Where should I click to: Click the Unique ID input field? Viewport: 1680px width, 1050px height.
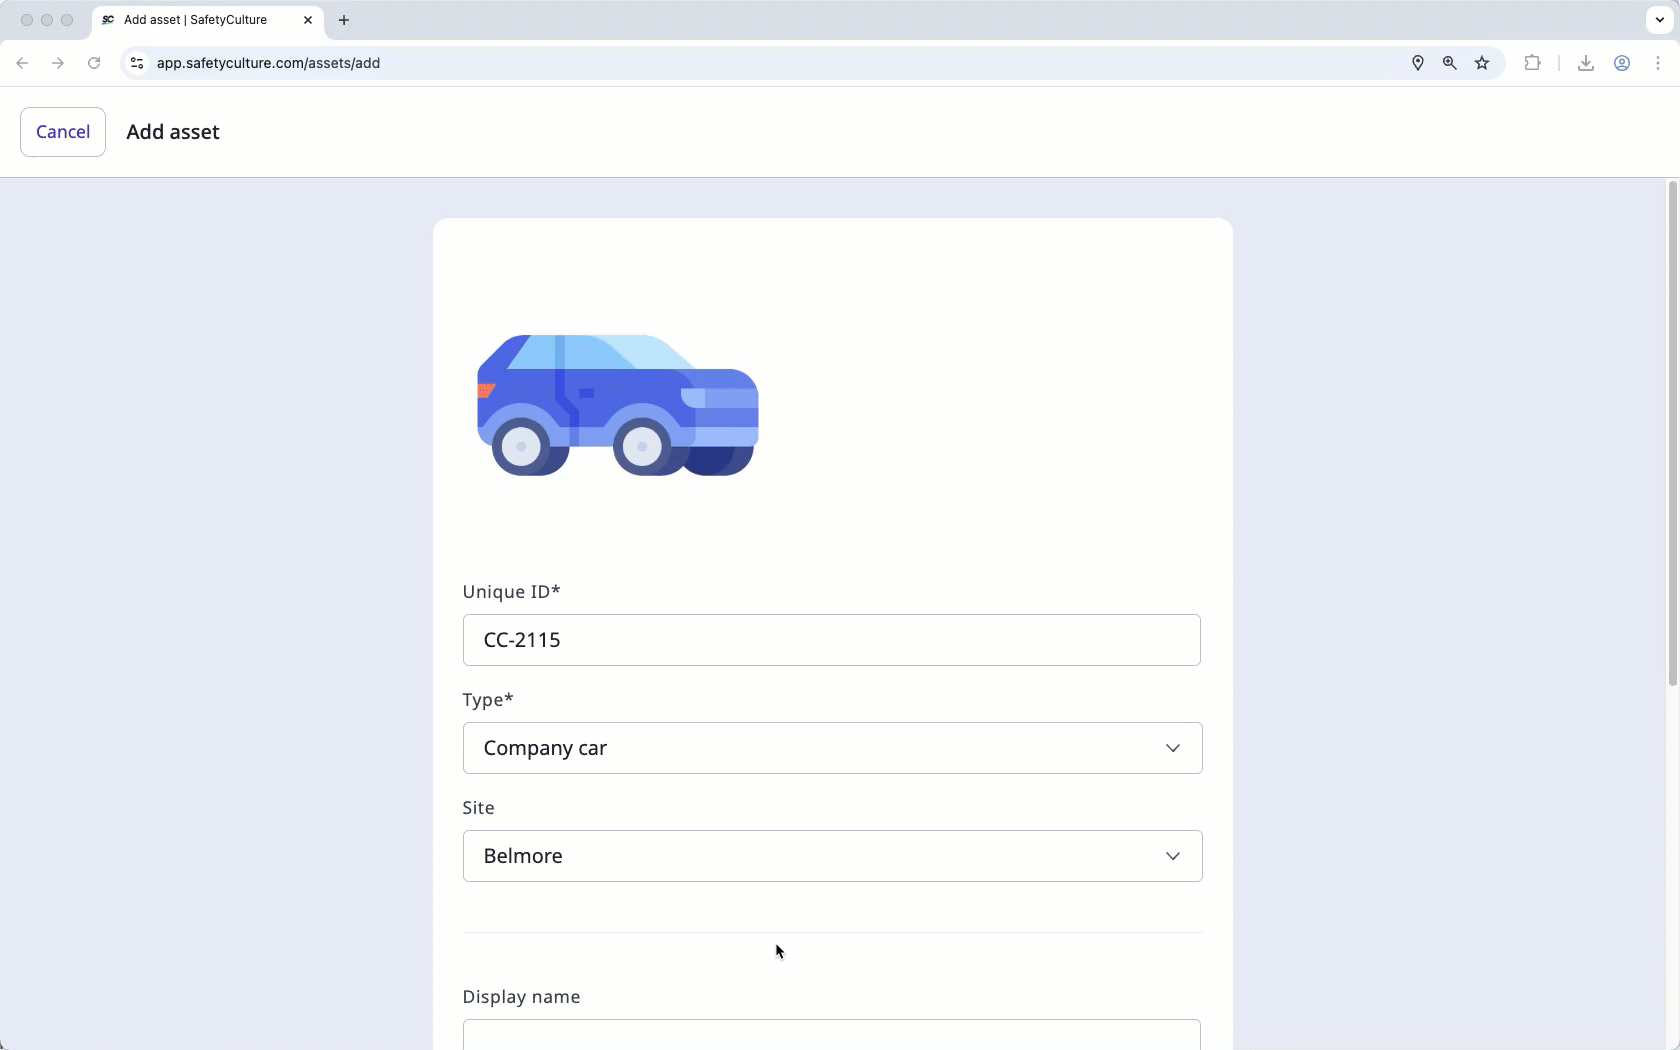coord(831,640)
